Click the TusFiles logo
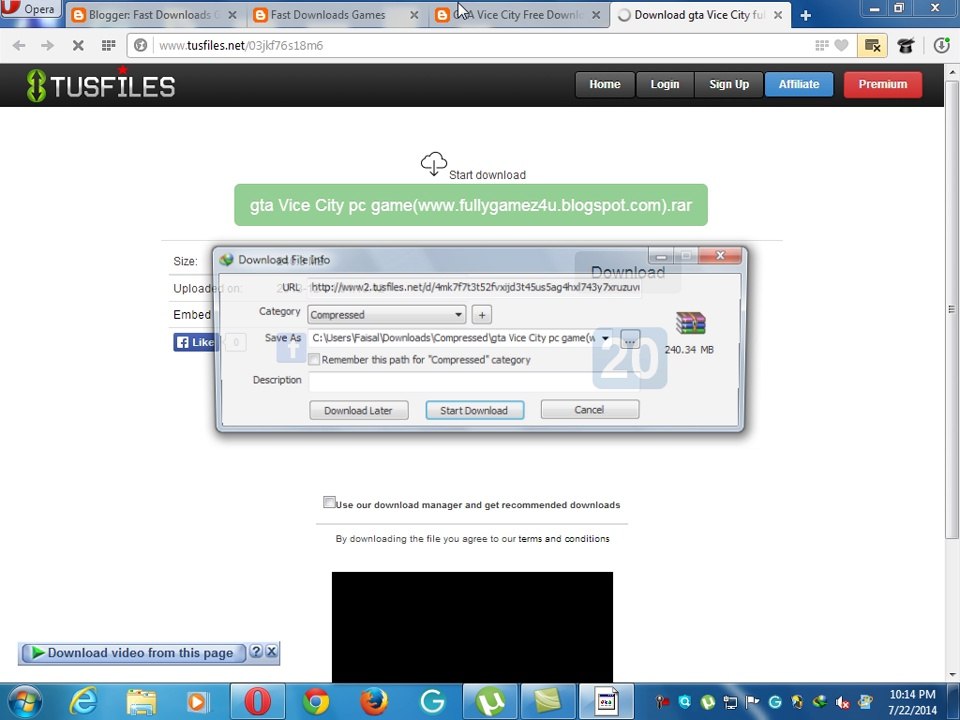The height and width of the screenshot is (720, 960). pos(101,84)
